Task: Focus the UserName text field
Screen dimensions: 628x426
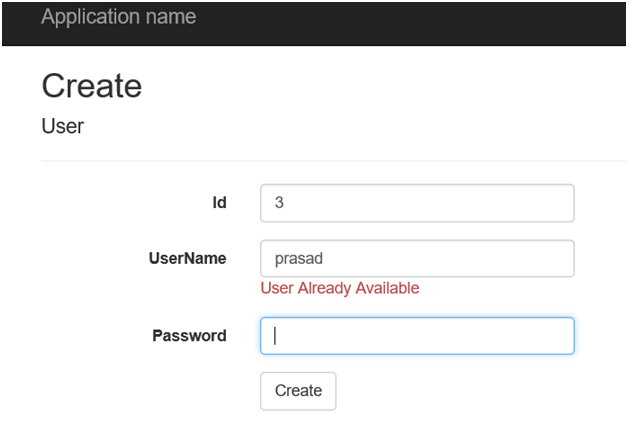Action: pos(417,259)
